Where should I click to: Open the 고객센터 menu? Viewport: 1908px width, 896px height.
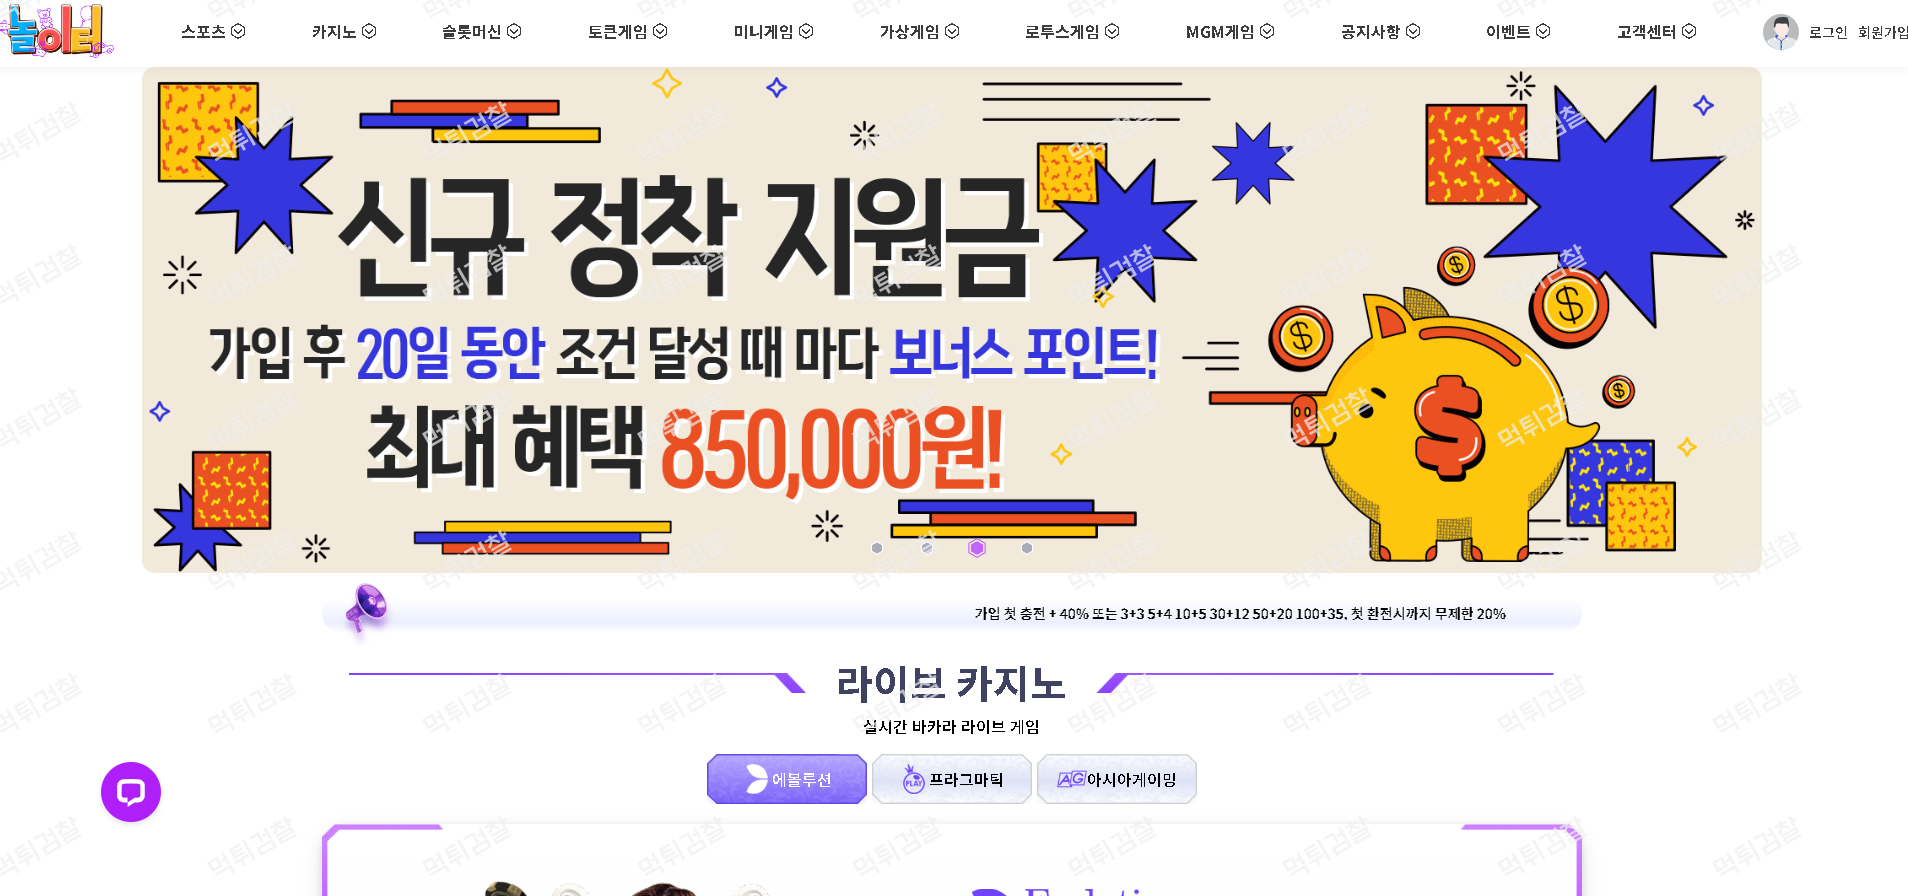[x=1656, y=32]
